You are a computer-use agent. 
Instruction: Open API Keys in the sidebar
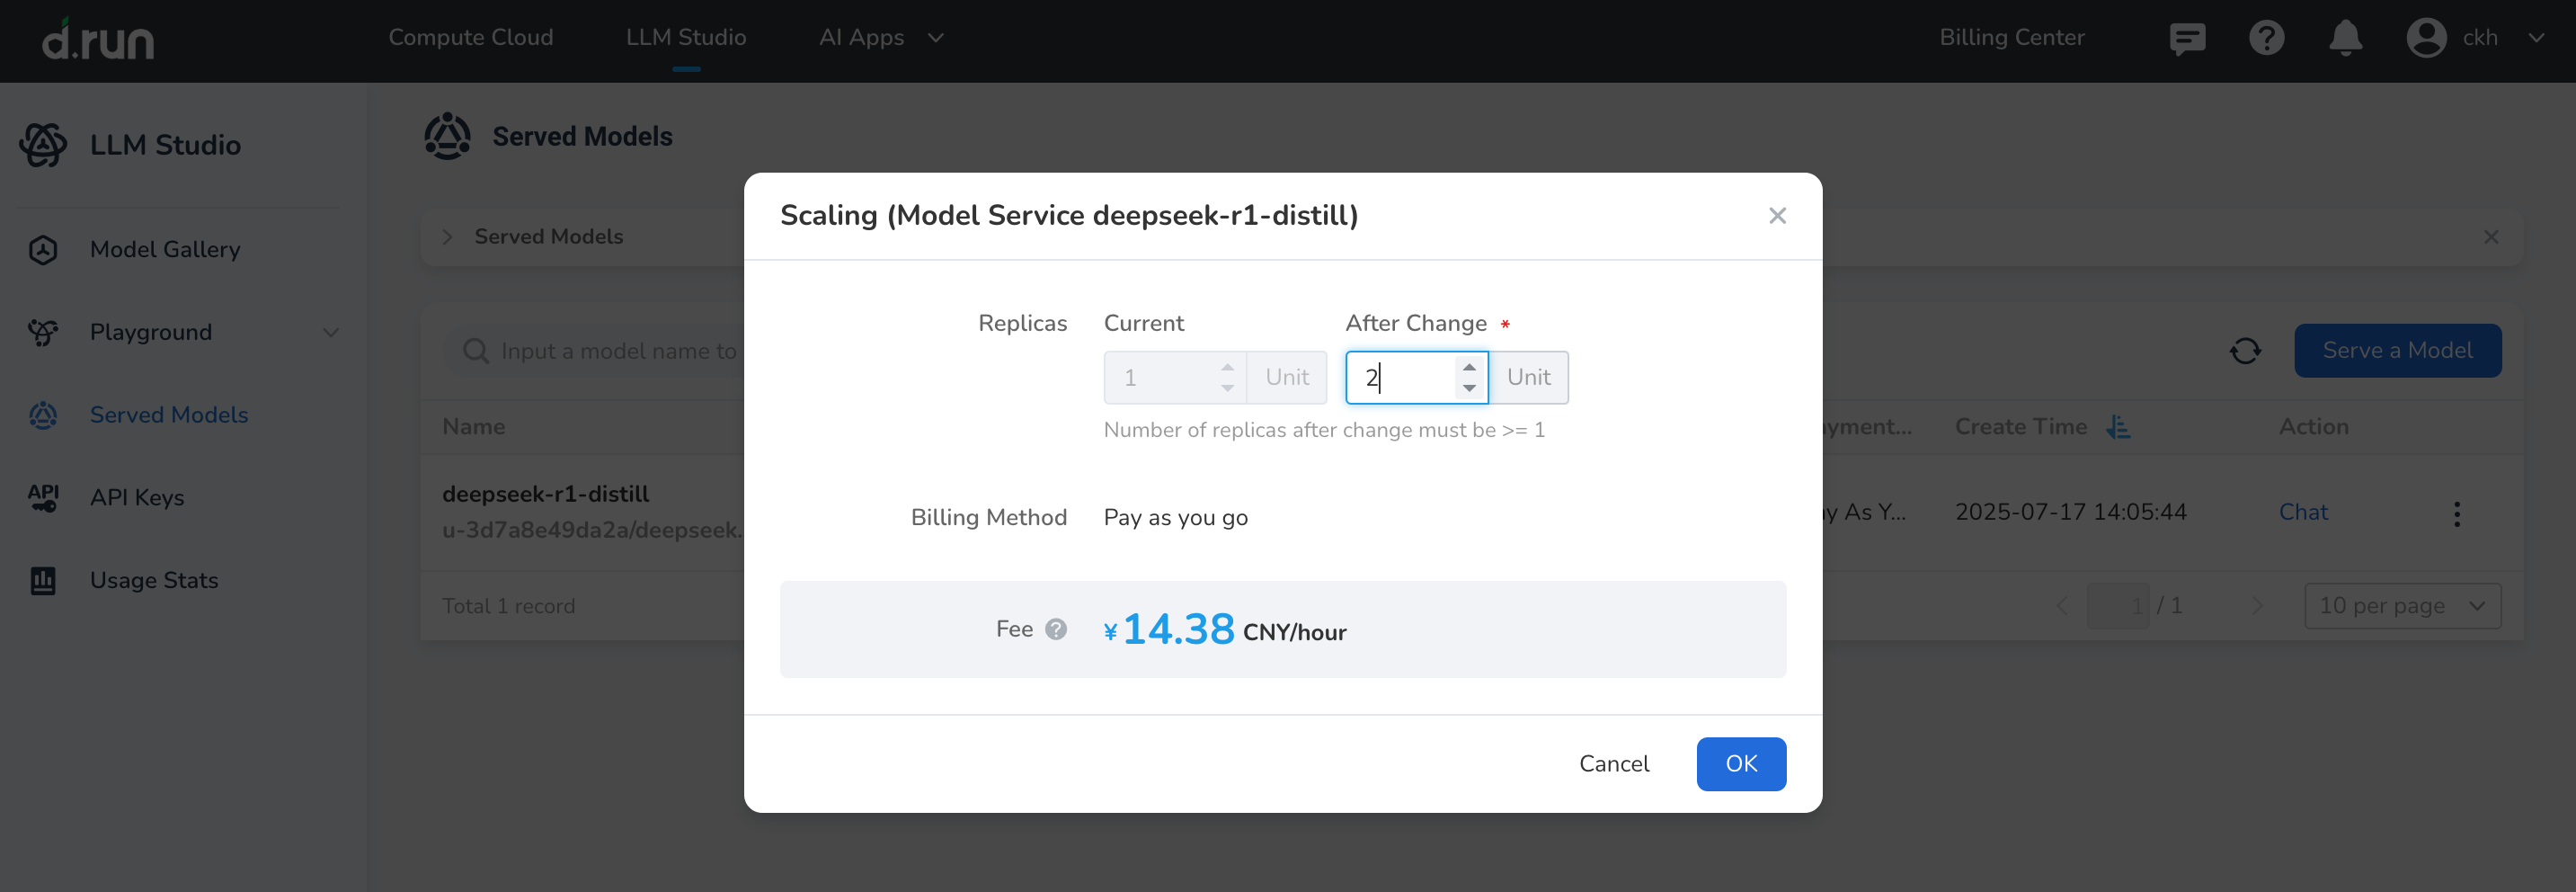pyautogui.click(x=137, y=497)
